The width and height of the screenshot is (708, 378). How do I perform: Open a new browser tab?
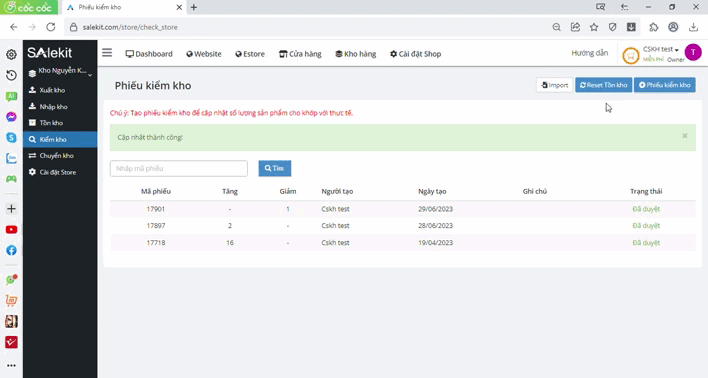[194, 7]
